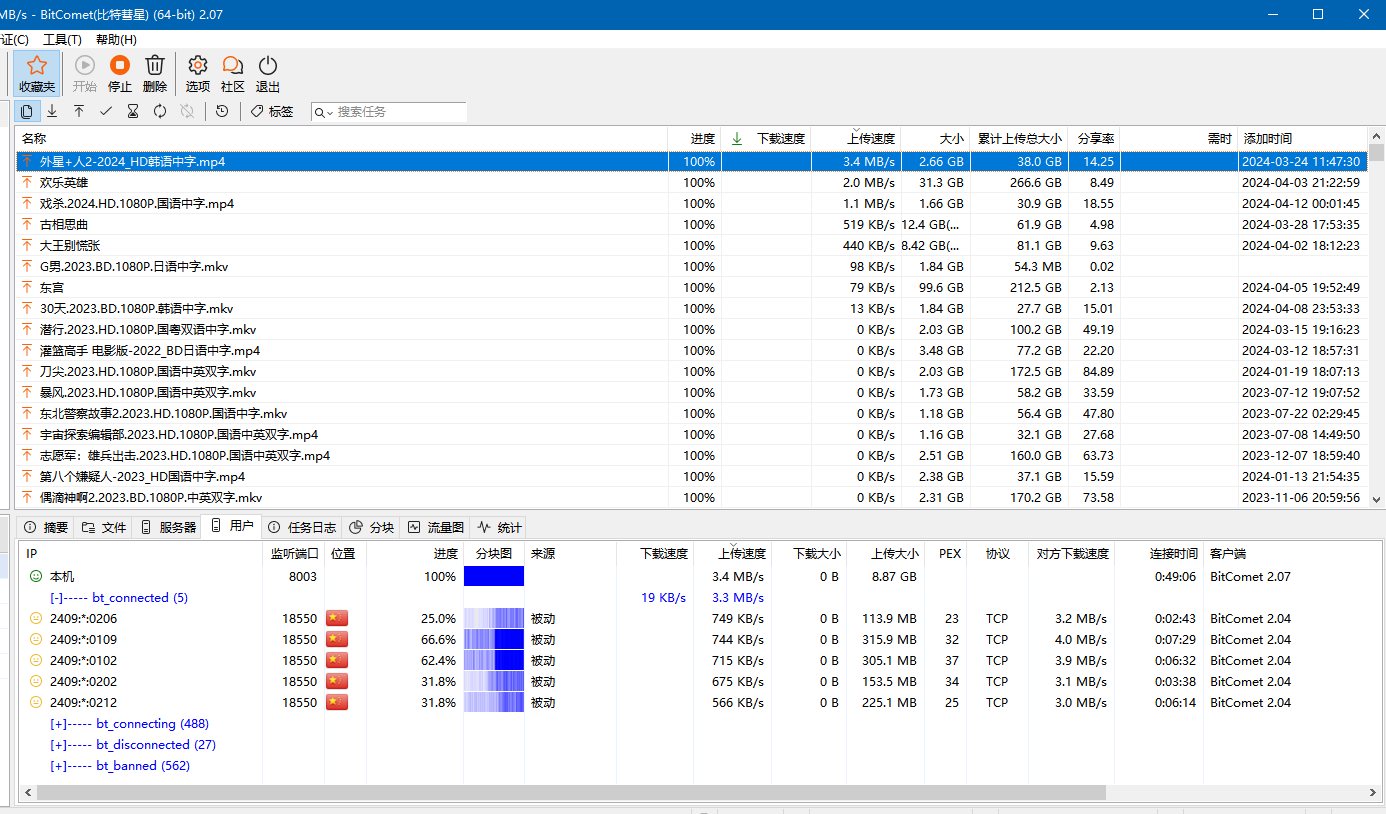Image resolution: width=1386 pixels, height=814 pixels.
Task: Filter tasks by the circular-arrows active icon
Action: (160, 111)
